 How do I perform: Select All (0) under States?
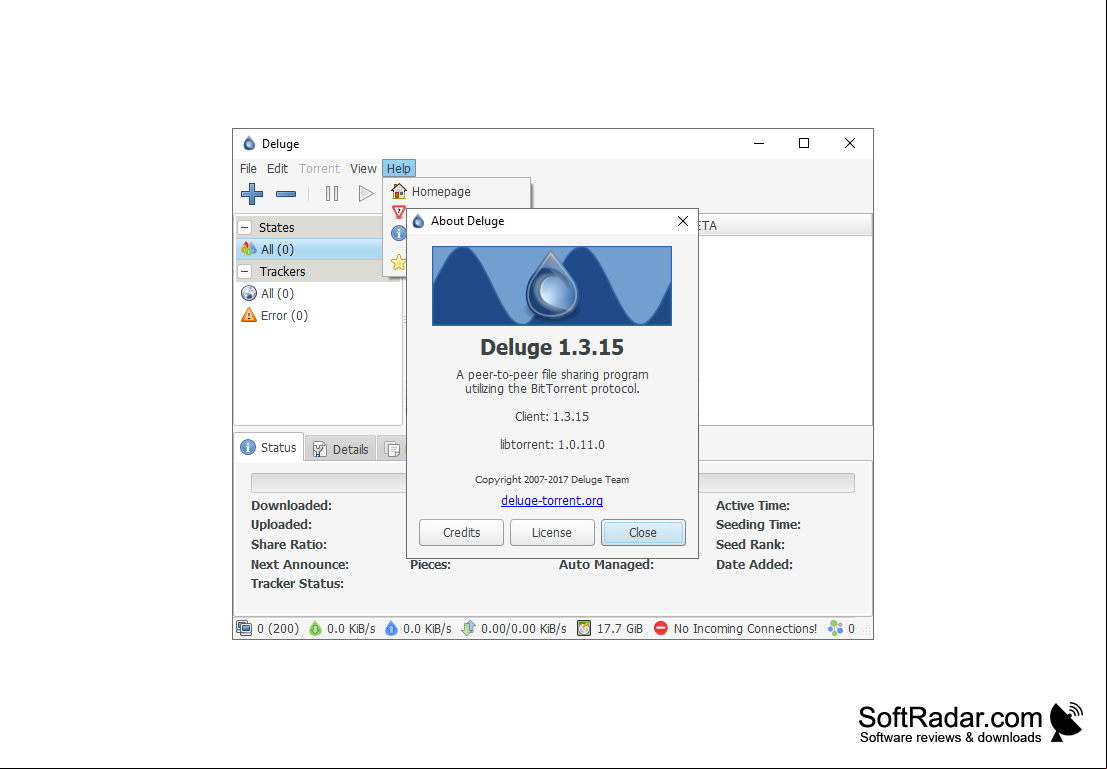[311, 249]
